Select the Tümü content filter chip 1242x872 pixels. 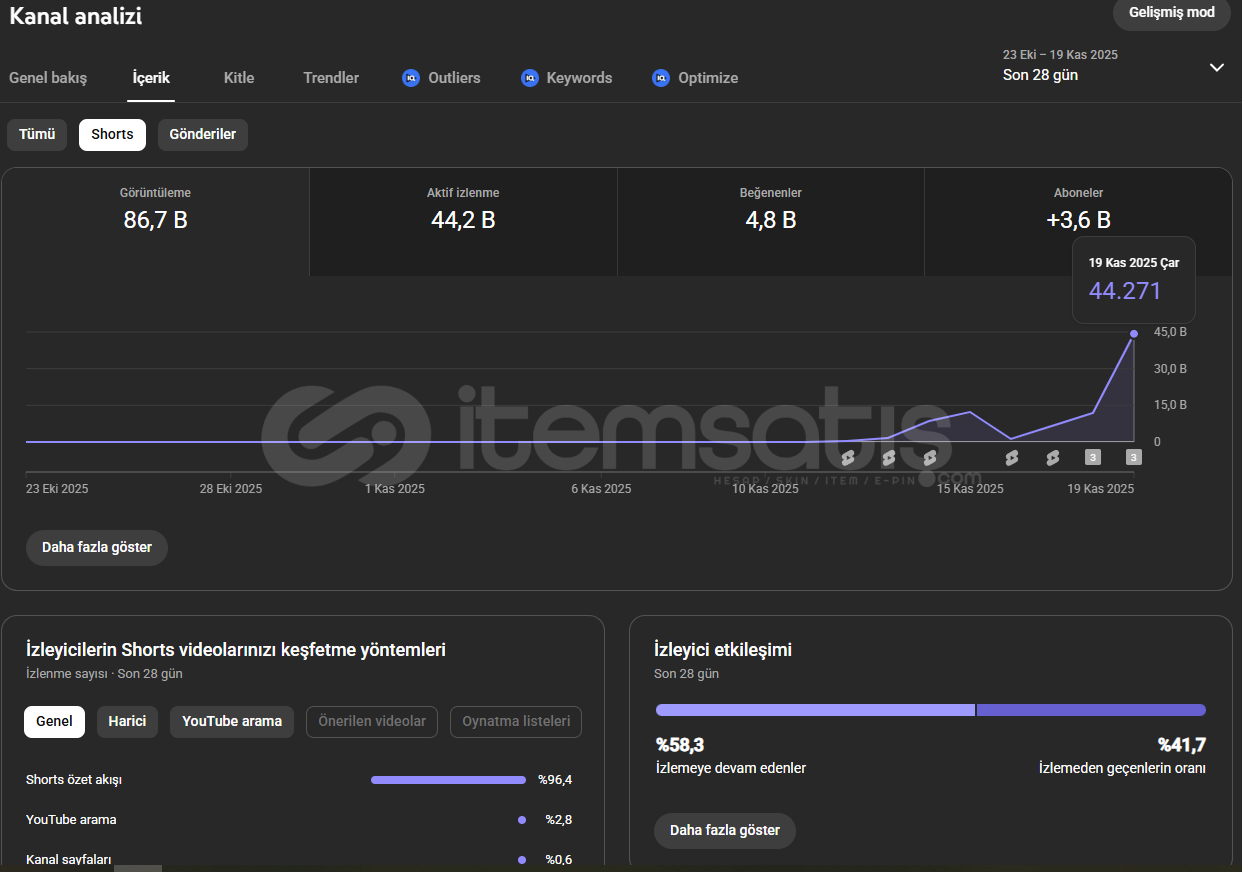[x=37, y=135]
